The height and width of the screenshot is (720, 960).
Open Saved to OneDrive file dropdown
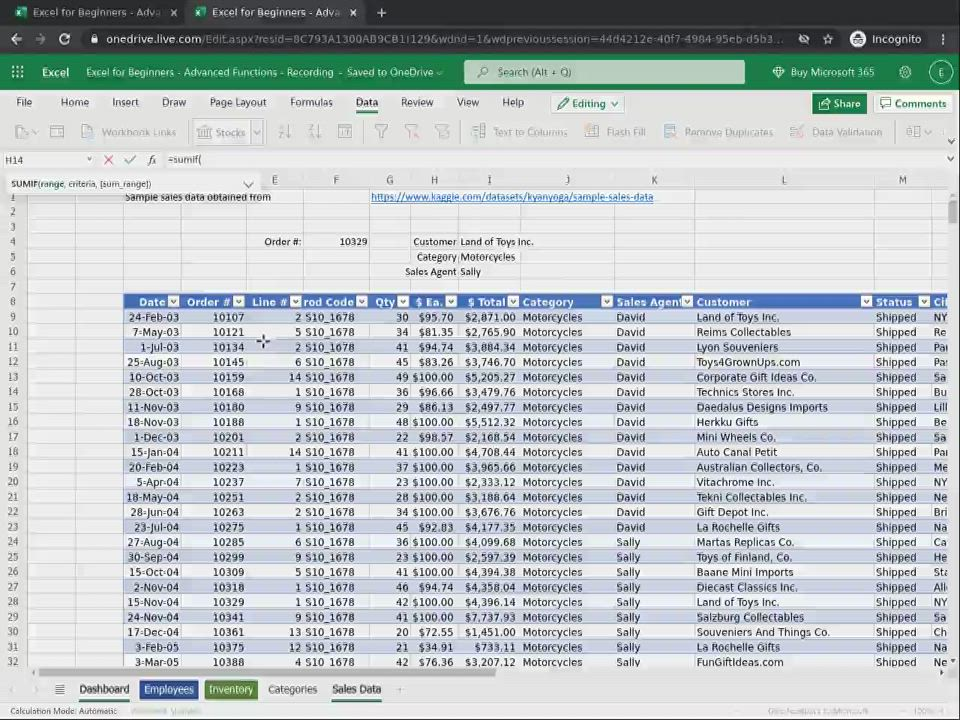[x=394, y=72]
